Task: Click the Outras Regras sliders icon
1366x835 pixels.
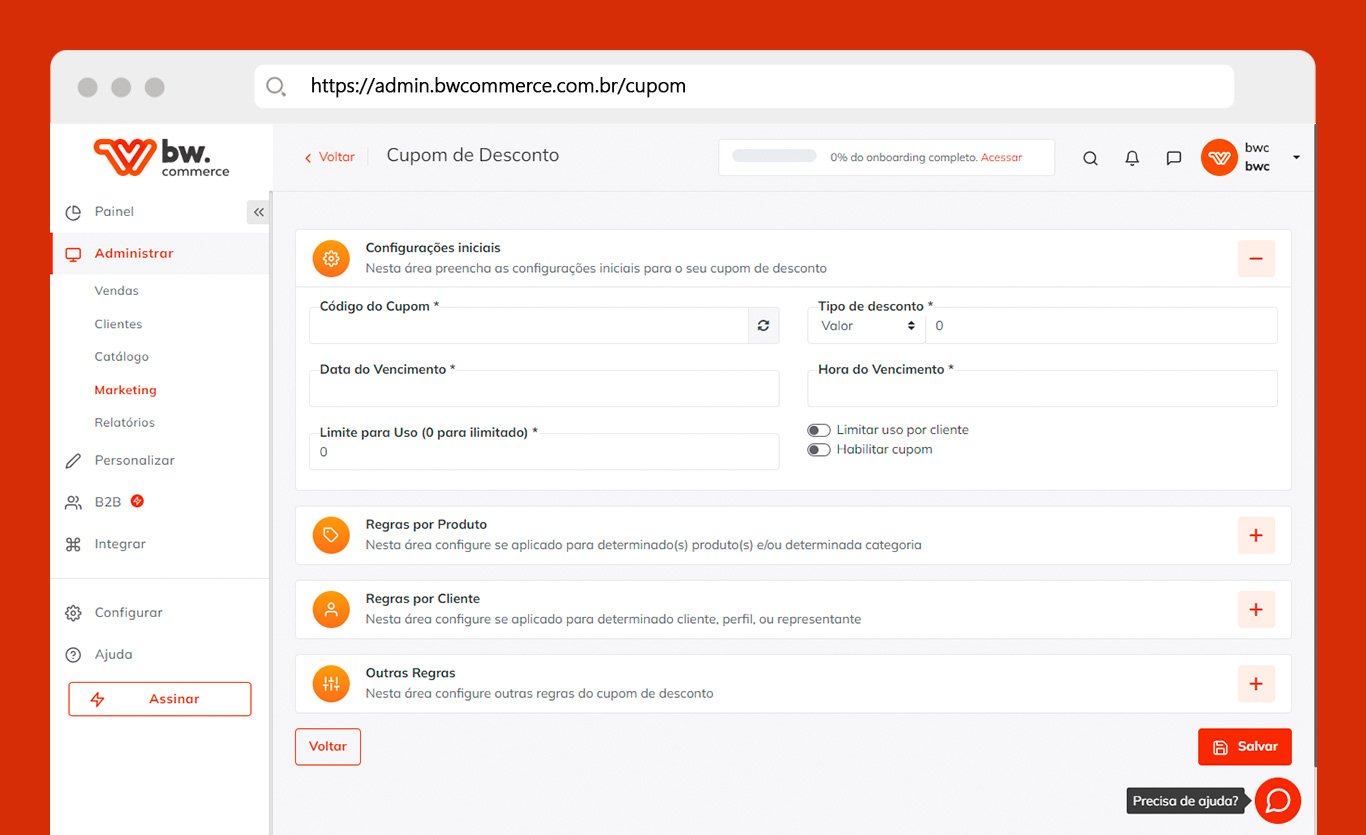Action: (x=331, y=684)
